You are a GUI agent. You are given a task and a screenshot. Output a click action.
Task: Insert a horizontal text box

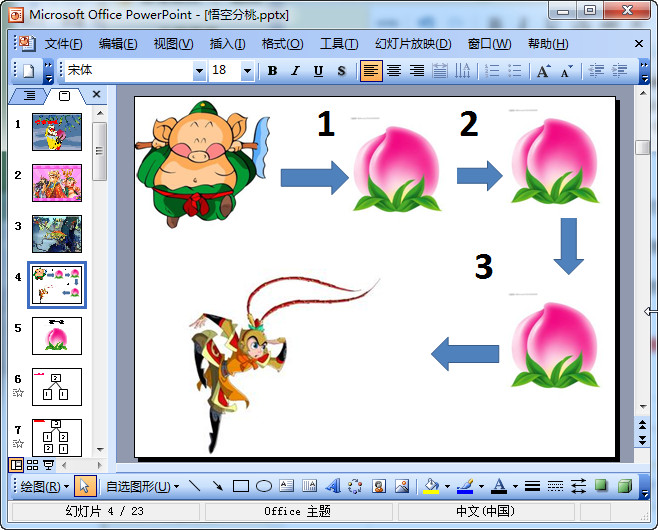click(x=287, y=486)
